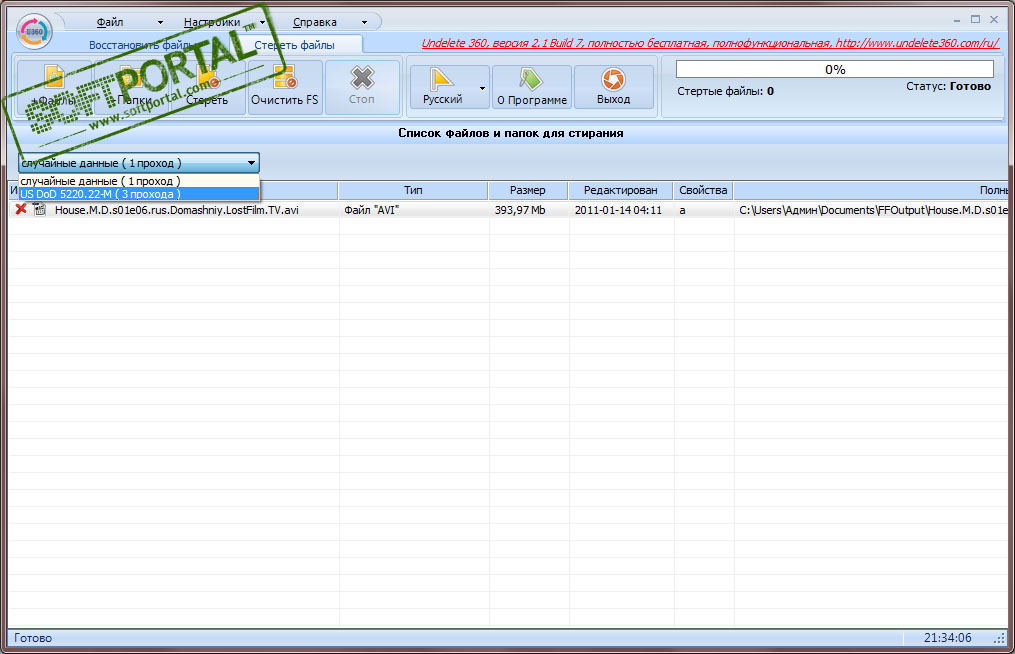
Task: Switch to the Восстановить файлы tab
Action: 140,45
